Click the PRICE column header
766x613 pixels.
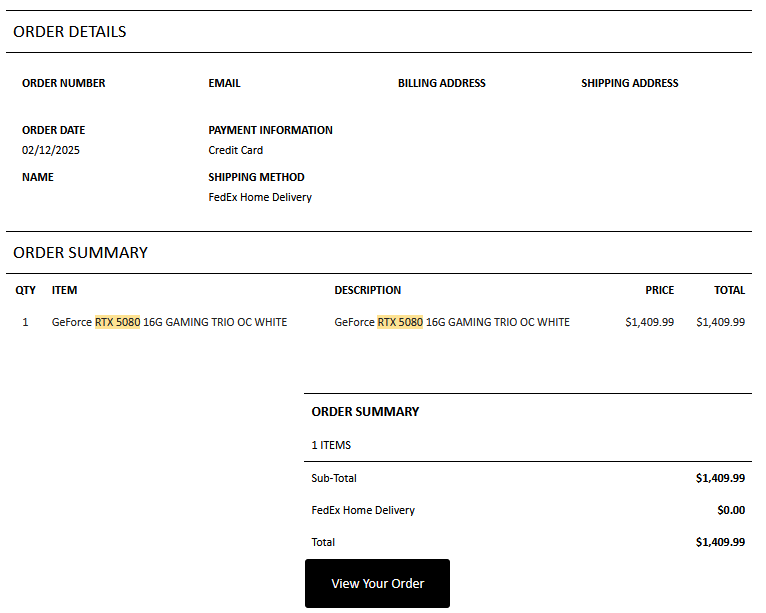coord(660,290)
